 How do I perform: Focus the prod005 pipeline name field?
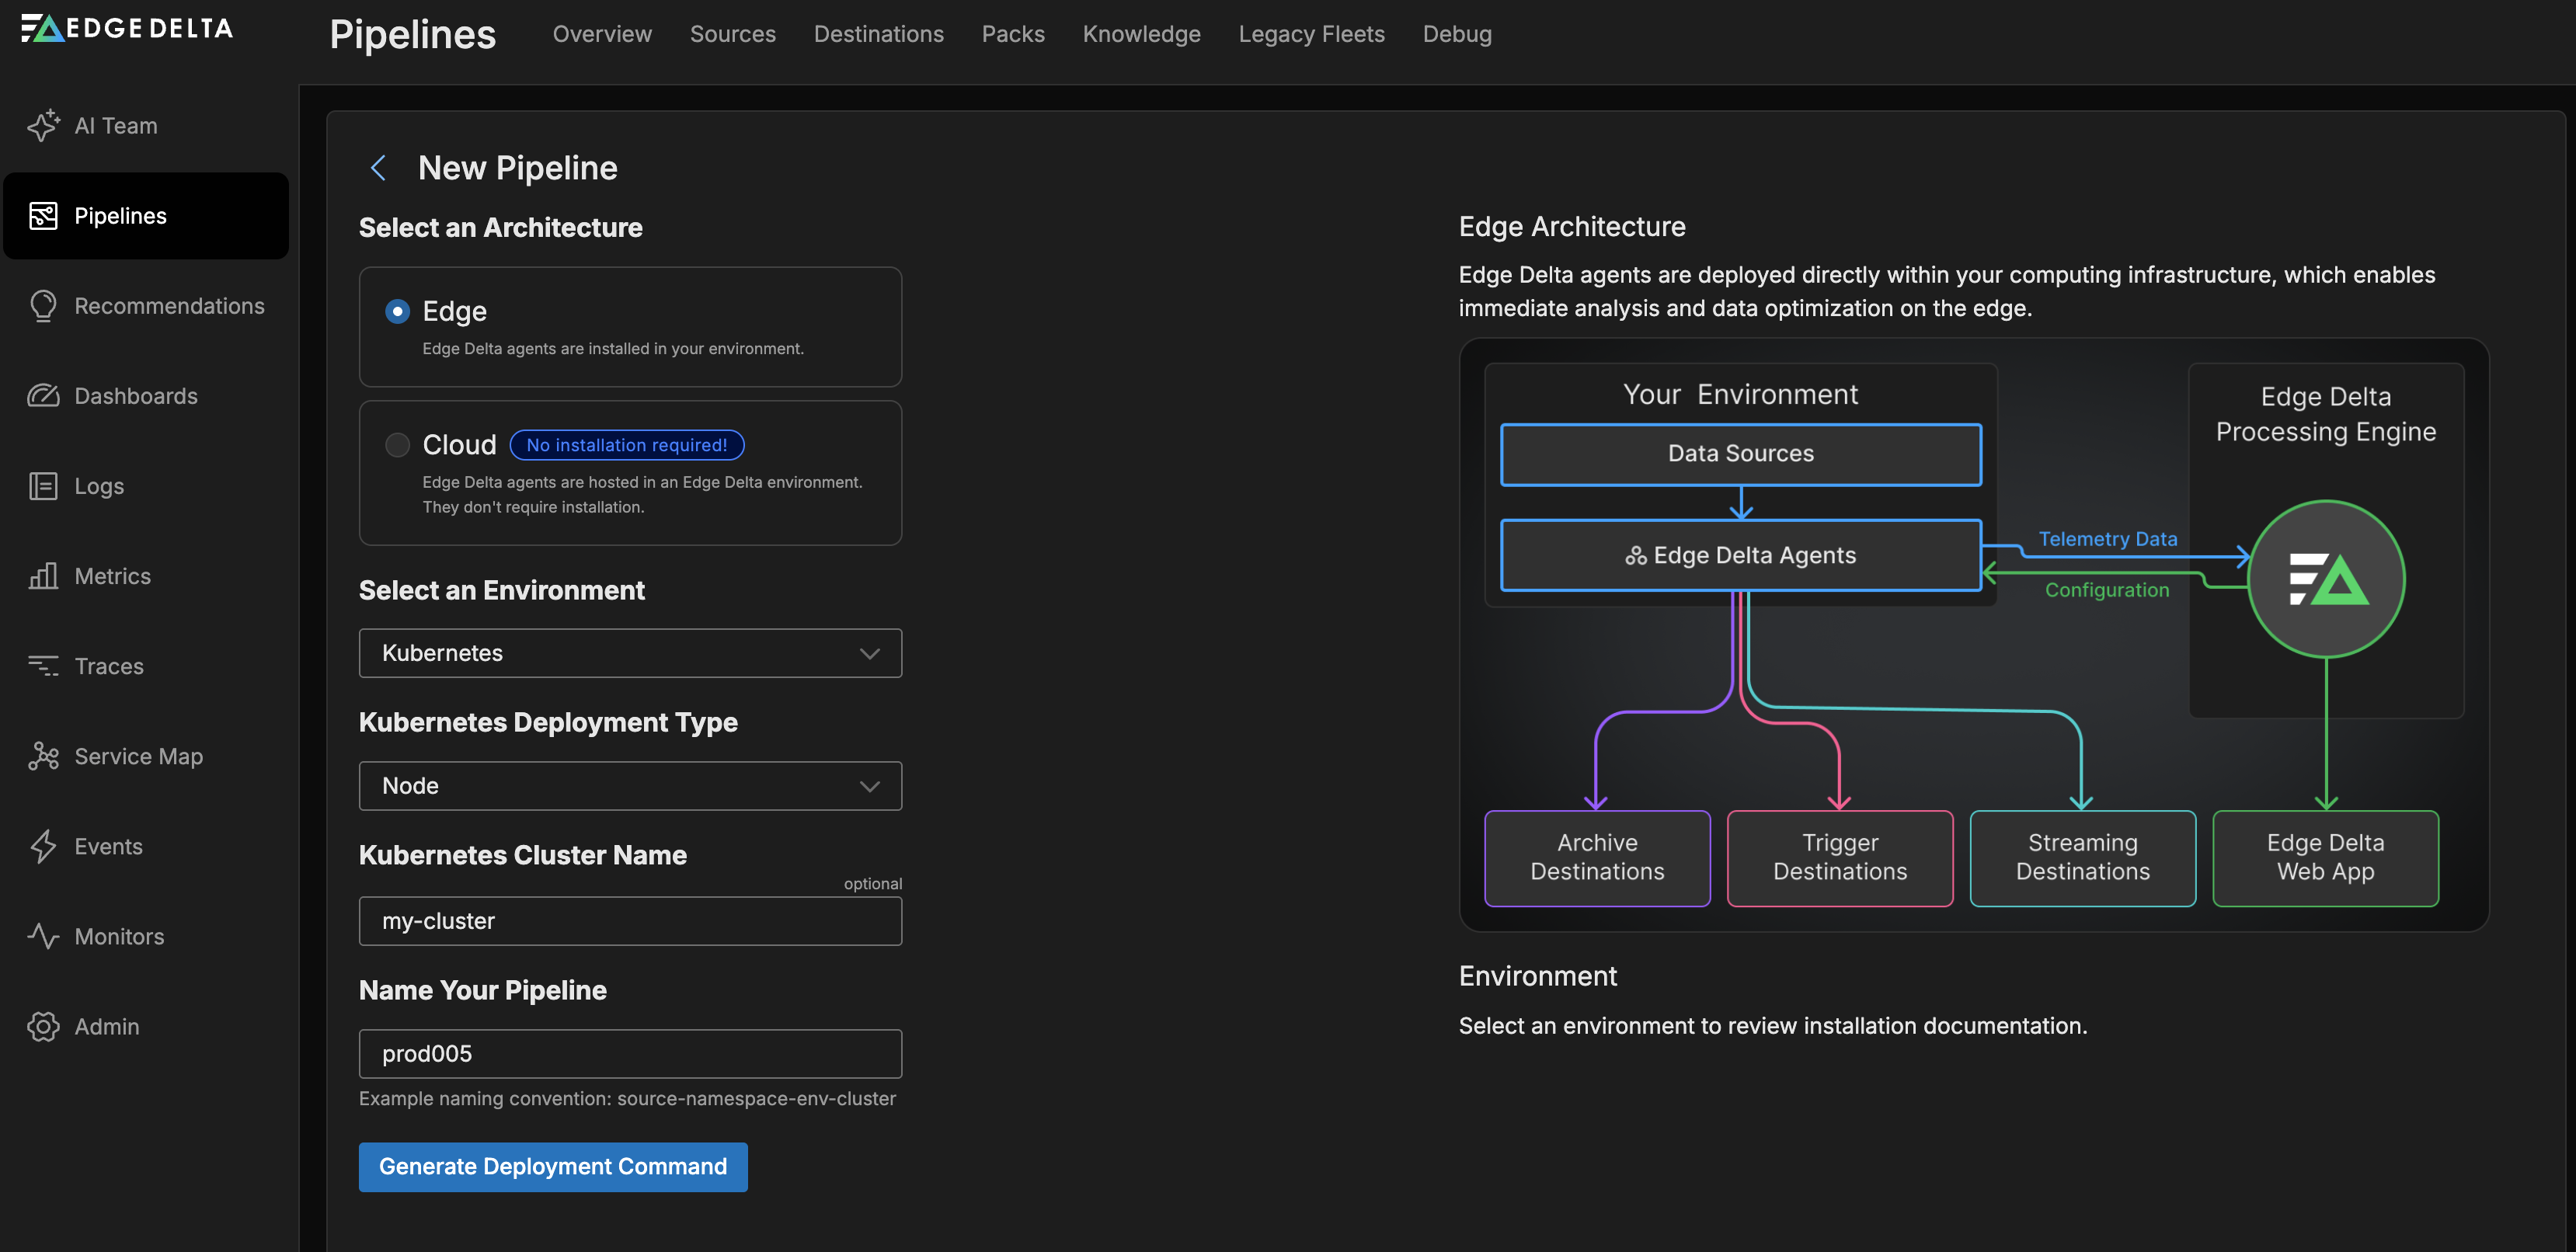point(630,1054)
